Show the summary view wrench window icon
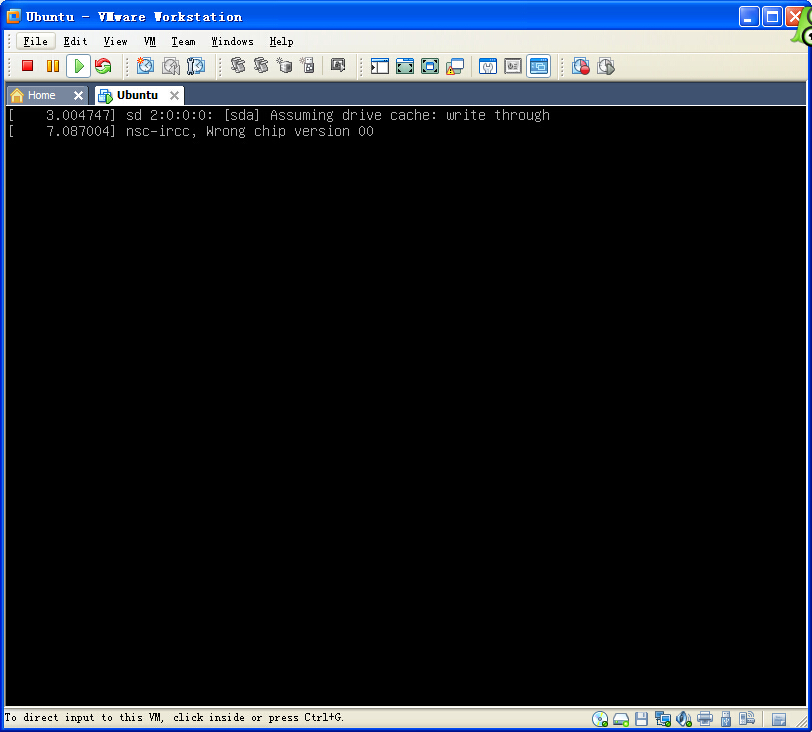This screenshot has height=732, width=812. pos(488,66)
